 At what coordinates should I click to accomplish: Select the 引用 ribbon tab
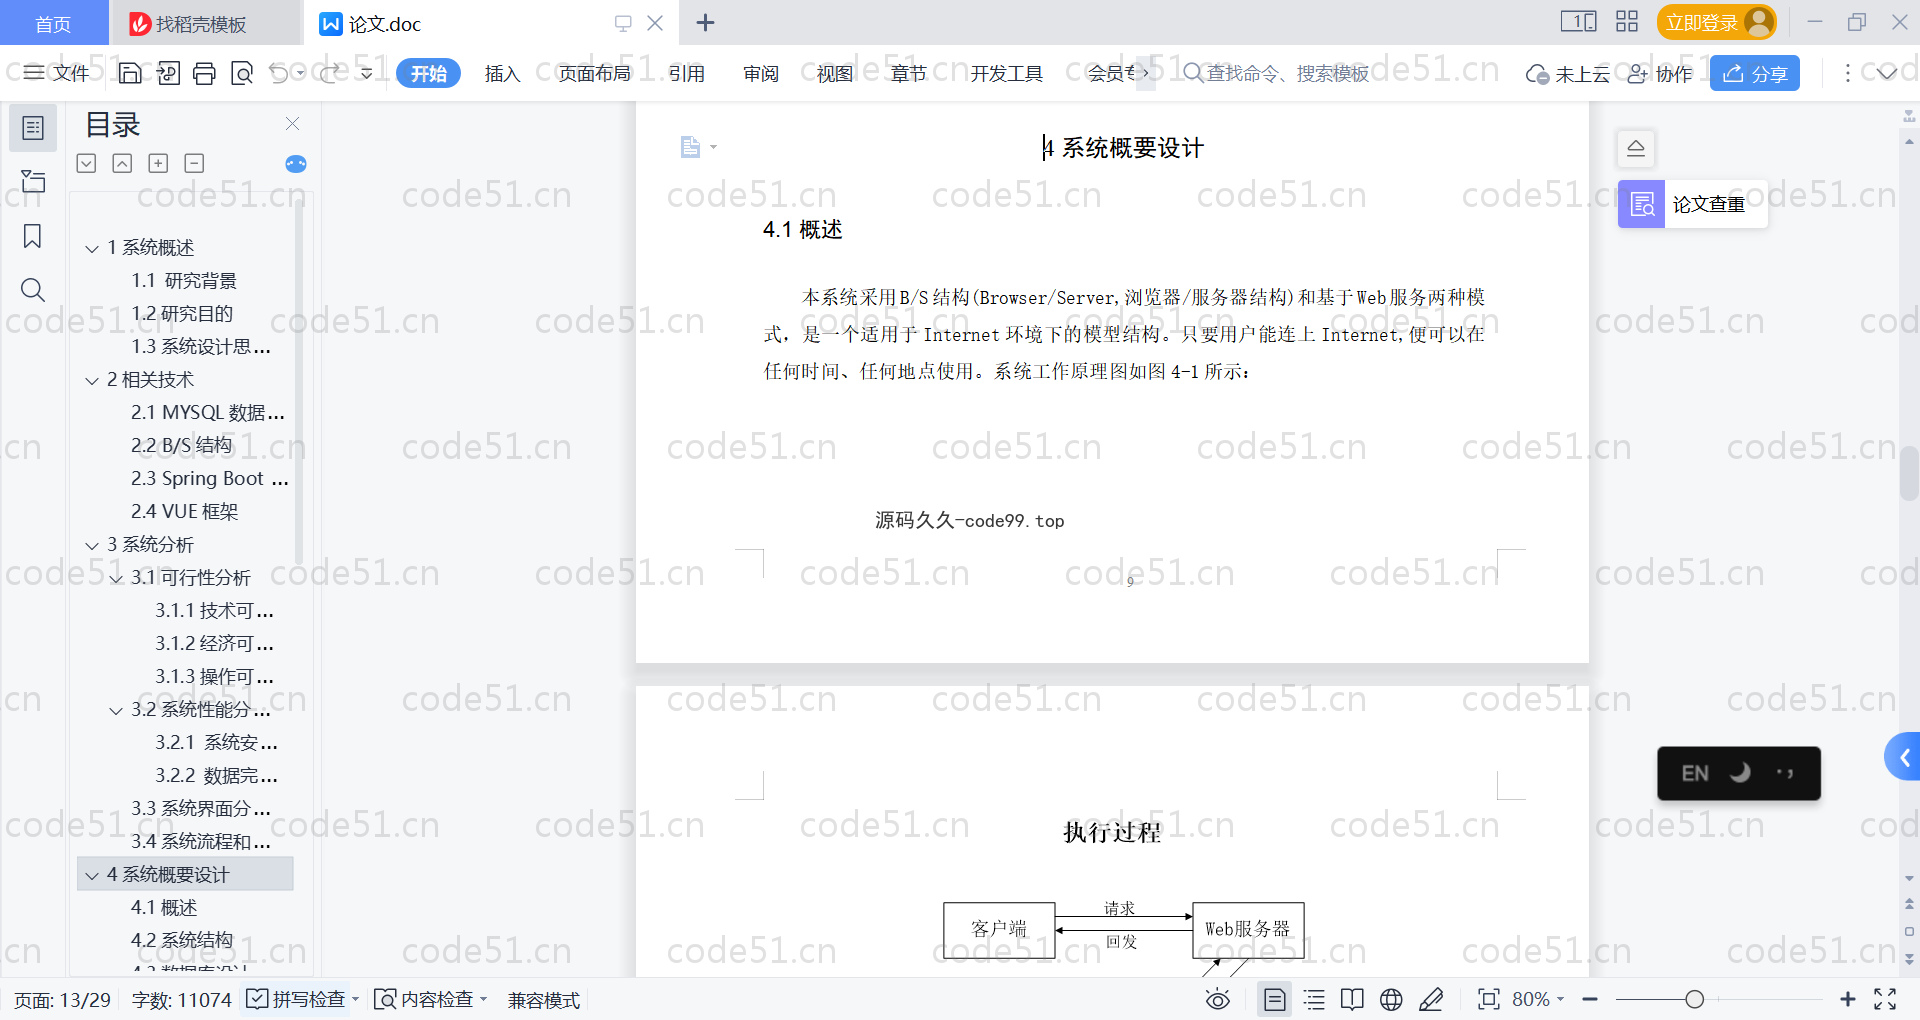(686, 73)
